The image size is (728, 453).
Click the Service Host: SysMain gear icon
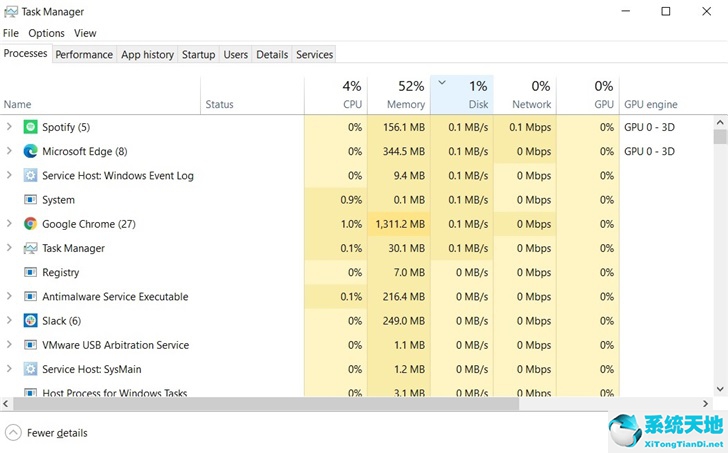coord(30,369)
